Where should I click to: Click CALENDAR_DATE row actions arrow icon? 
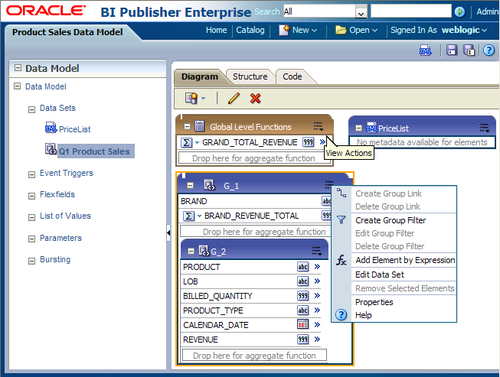[x=317, y=325]
